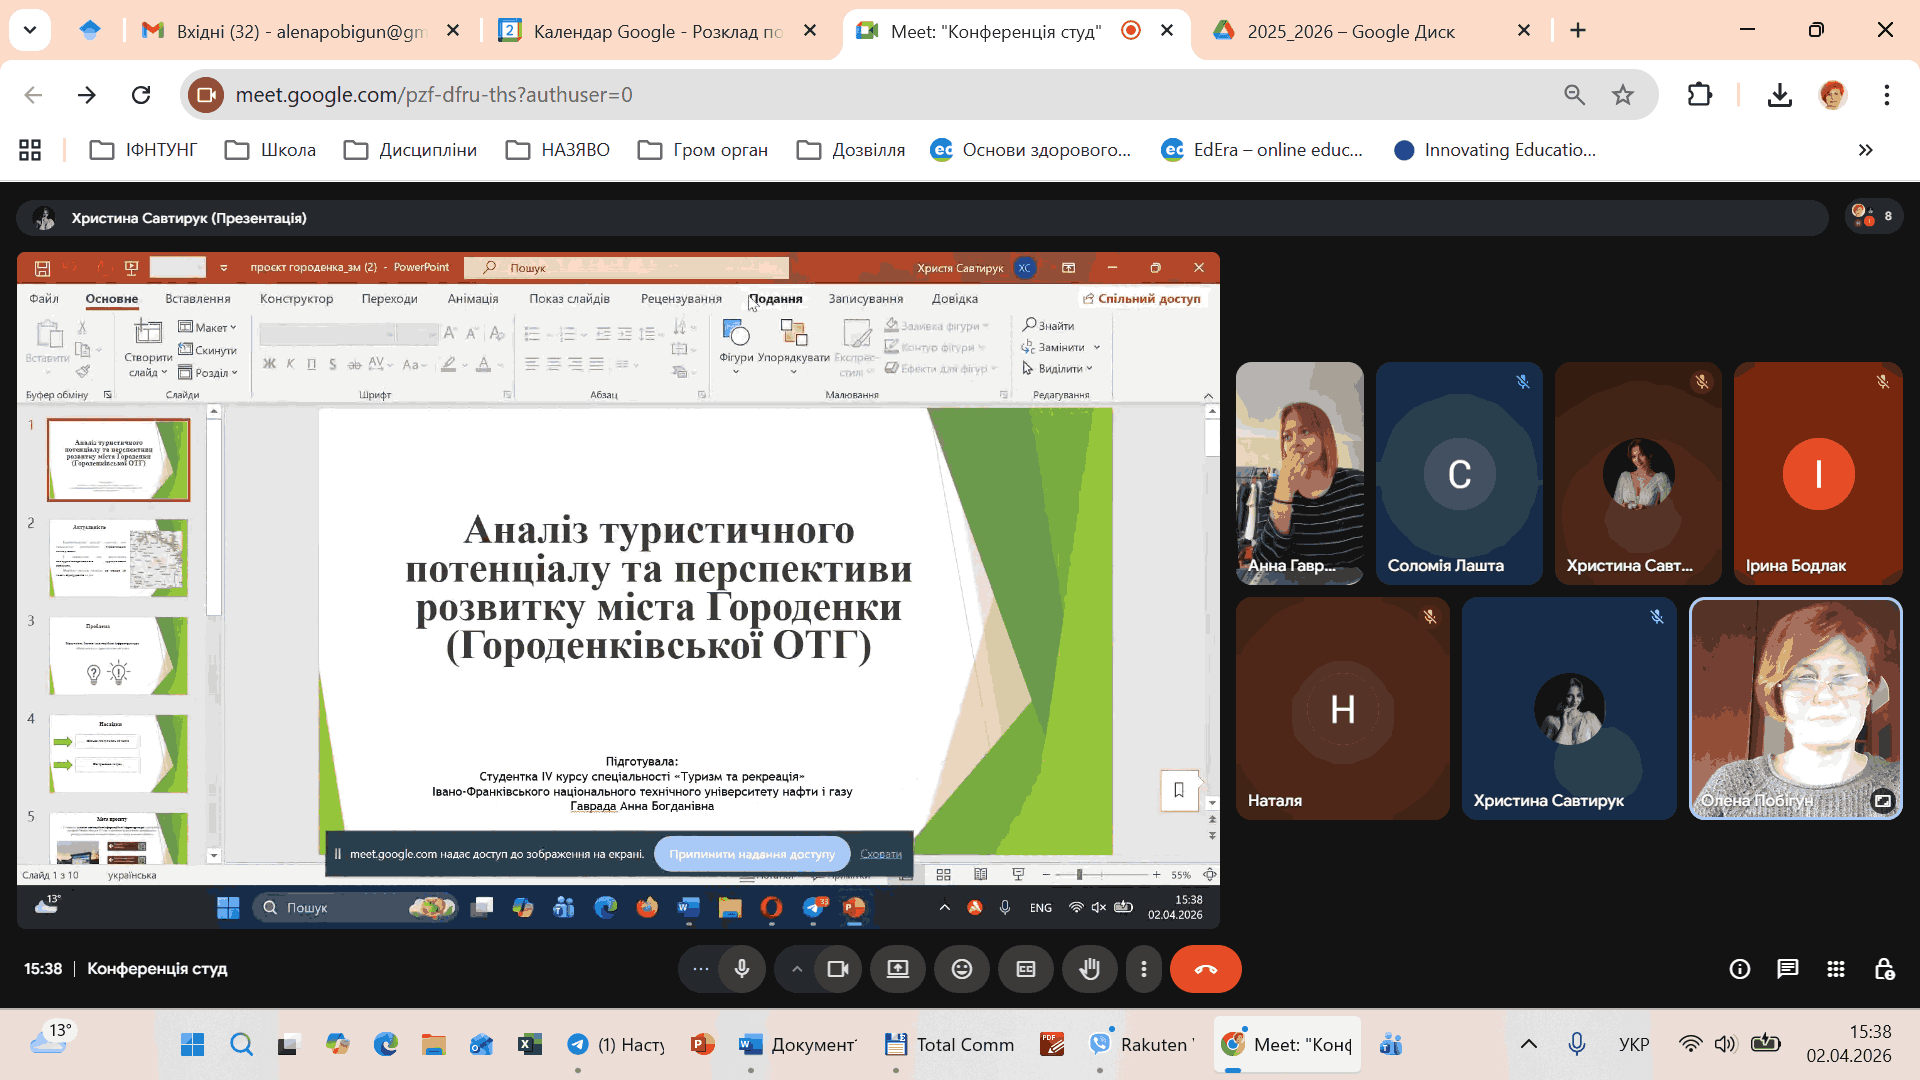The height and width of the screenshot is (1080, 1920).
Task: Expand the bookmarks bar overflow chevron
Action: (1865, 150)
